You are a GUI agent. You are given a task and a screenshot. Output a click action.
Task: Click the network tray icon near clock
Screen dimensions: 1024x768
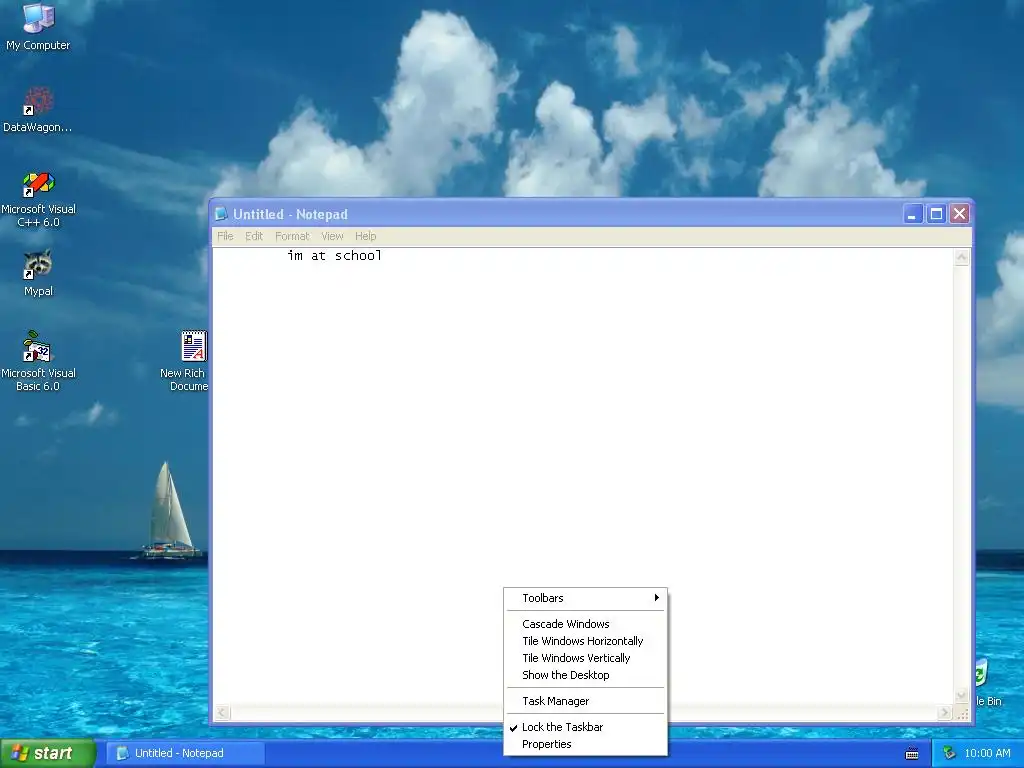click(x=949, y=753)
